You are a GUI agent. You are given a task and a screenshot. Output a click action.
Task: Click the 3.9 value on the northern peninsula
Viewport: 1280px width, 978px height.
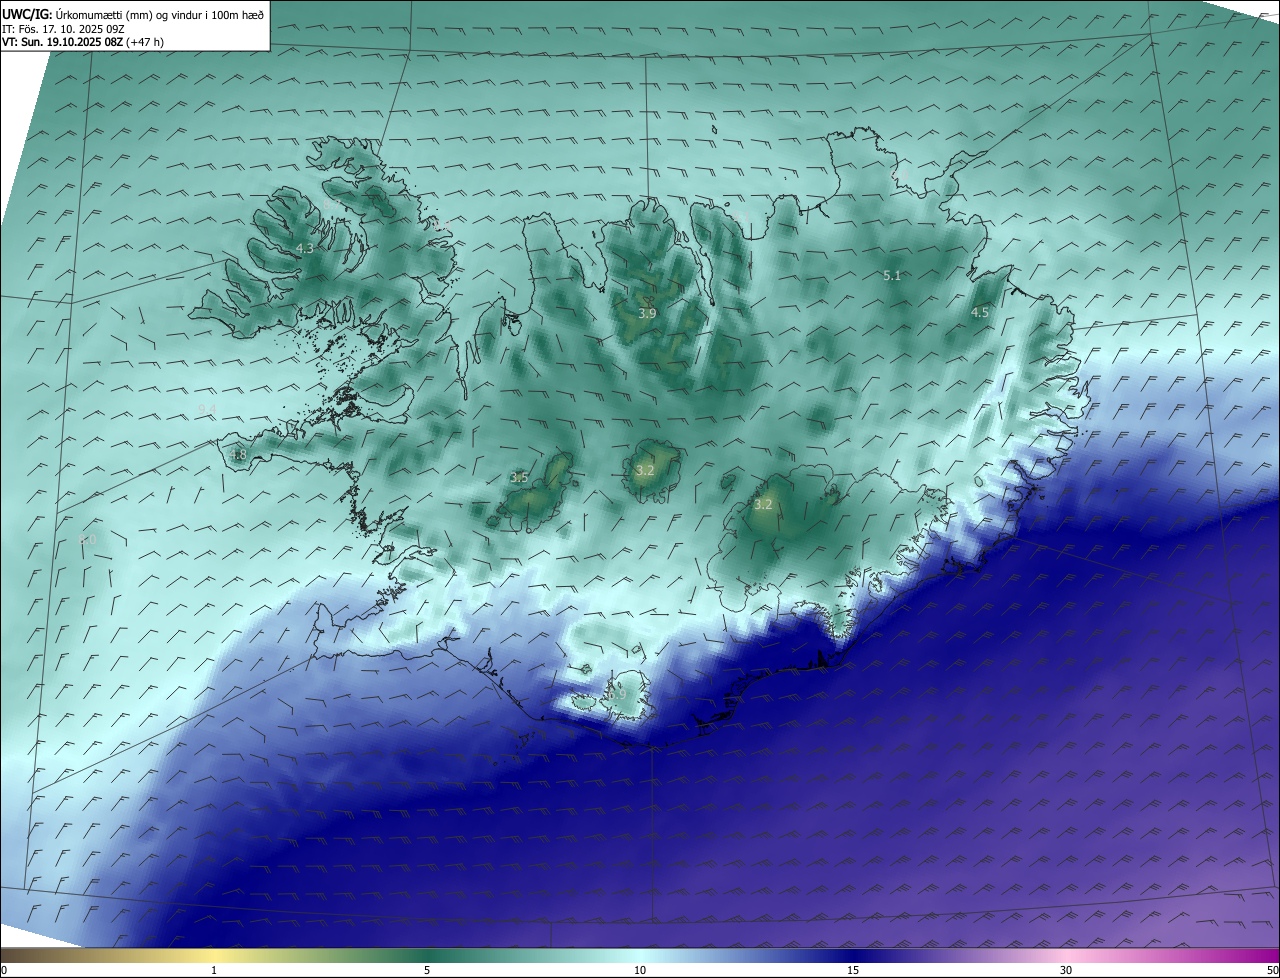point(647,313)
